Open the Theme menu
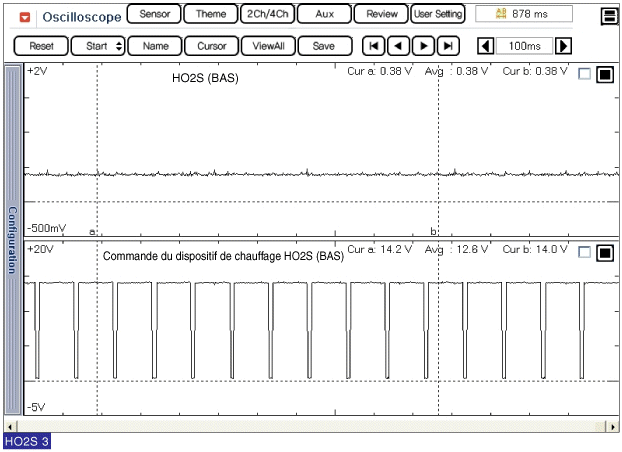 (x=211, y=15)
